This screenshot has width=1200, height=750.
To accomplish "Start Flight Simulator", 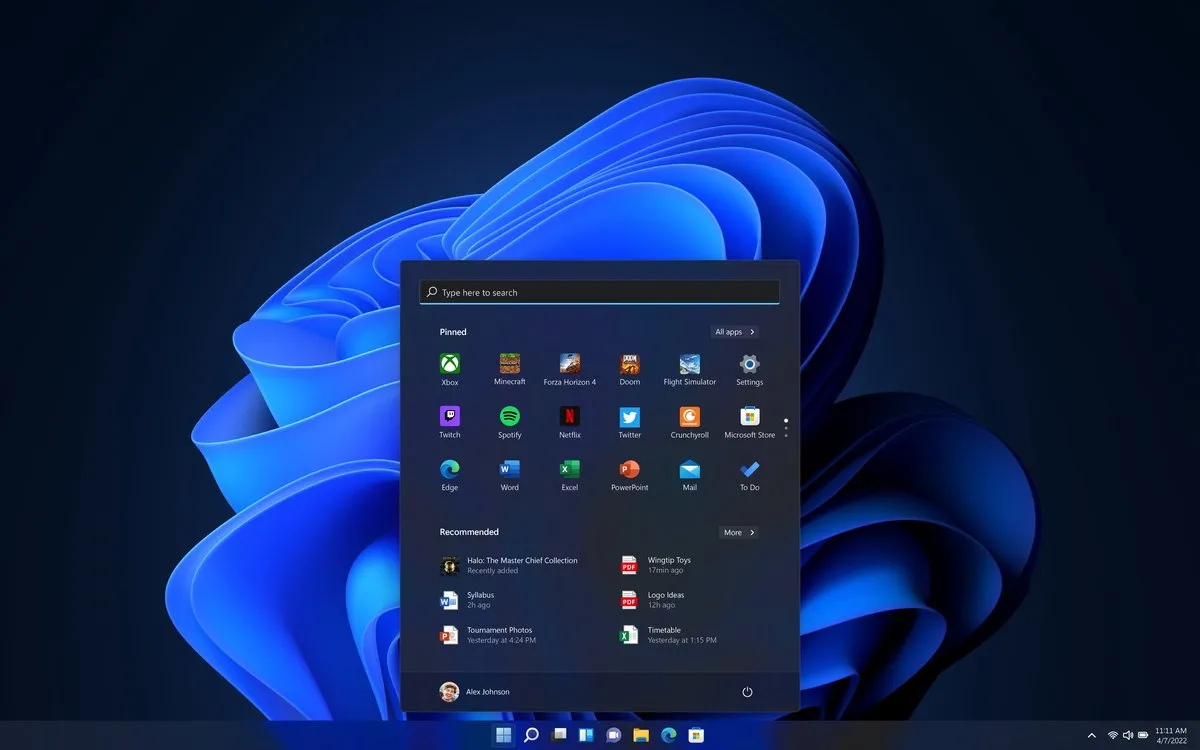I will [x=689, y=362].
